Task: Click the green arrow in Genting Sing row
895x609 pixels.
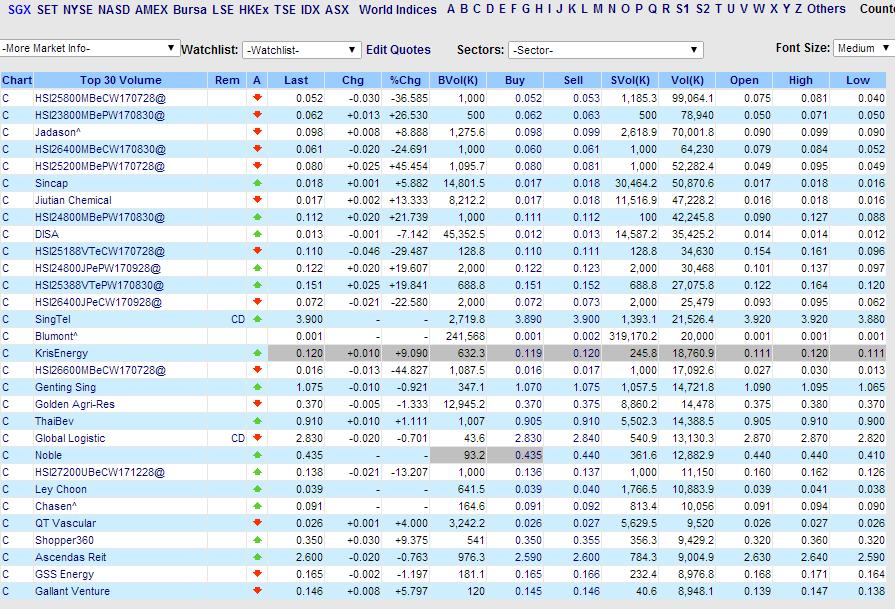Action: (257, 387)
